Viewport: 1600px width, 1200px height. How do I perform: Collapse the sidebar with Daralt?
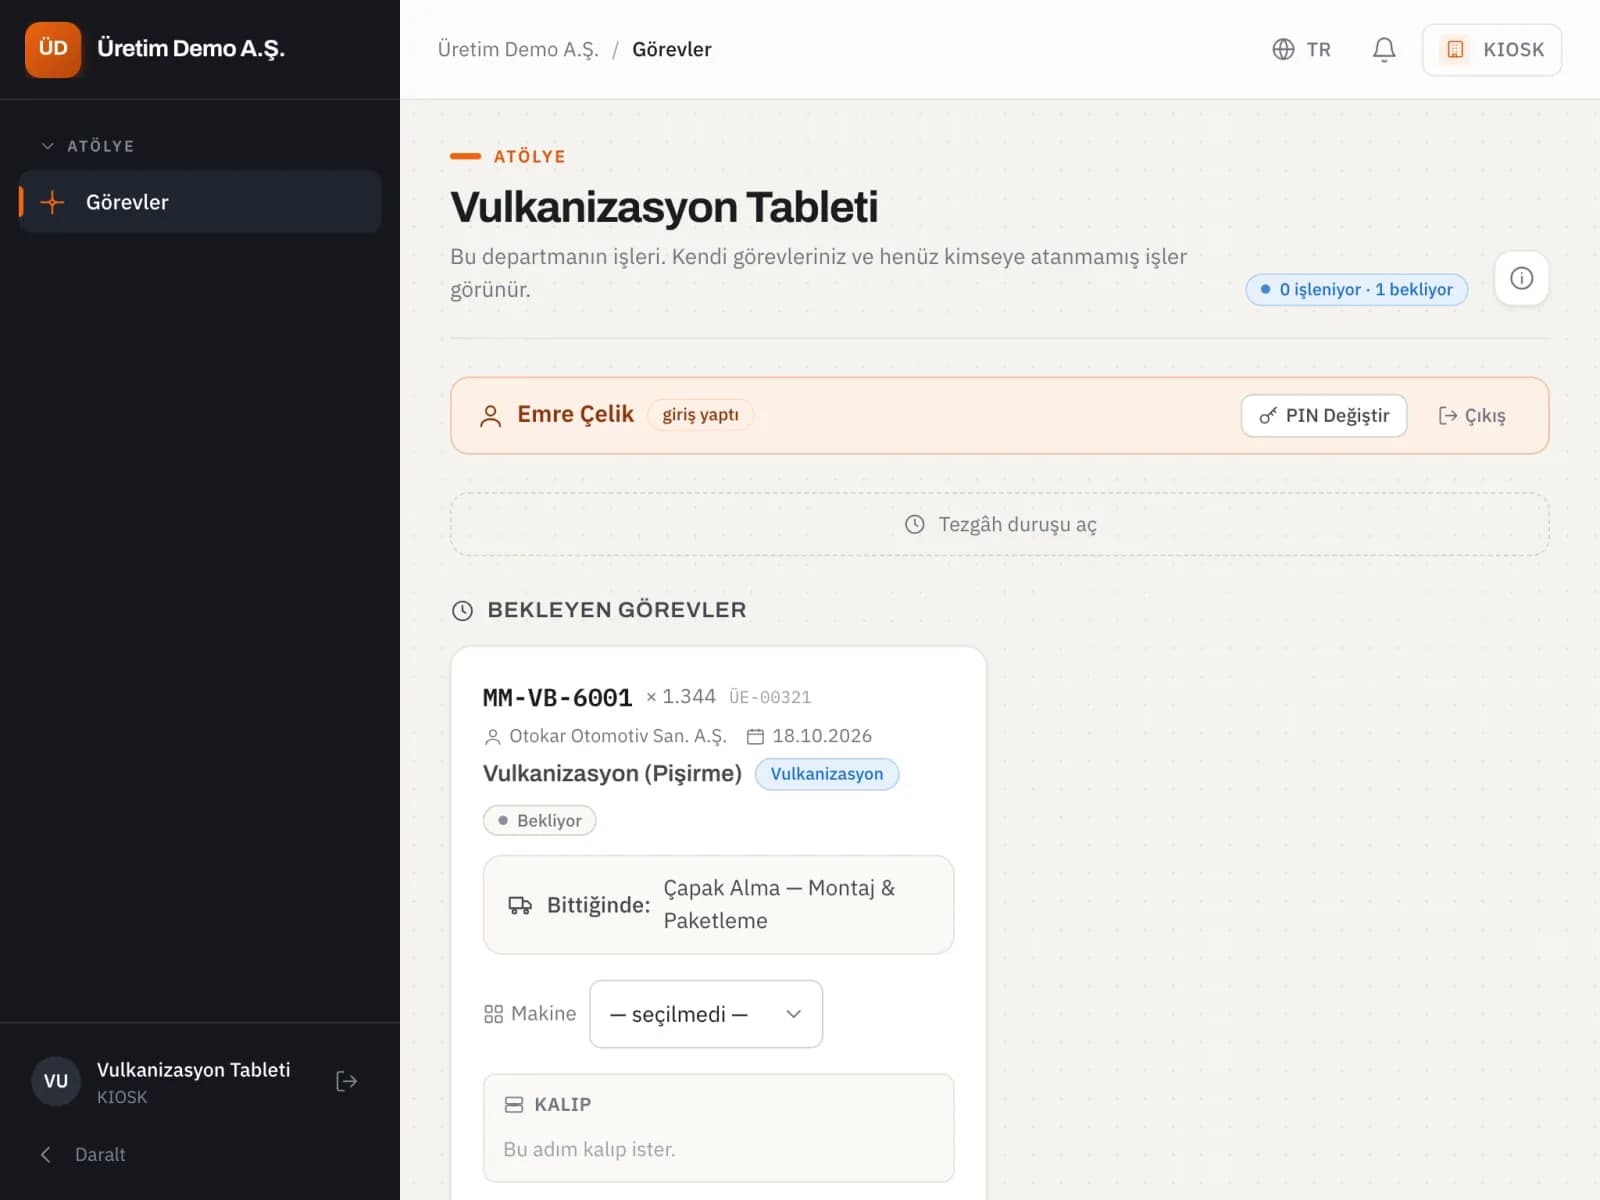pos(83,1154)
